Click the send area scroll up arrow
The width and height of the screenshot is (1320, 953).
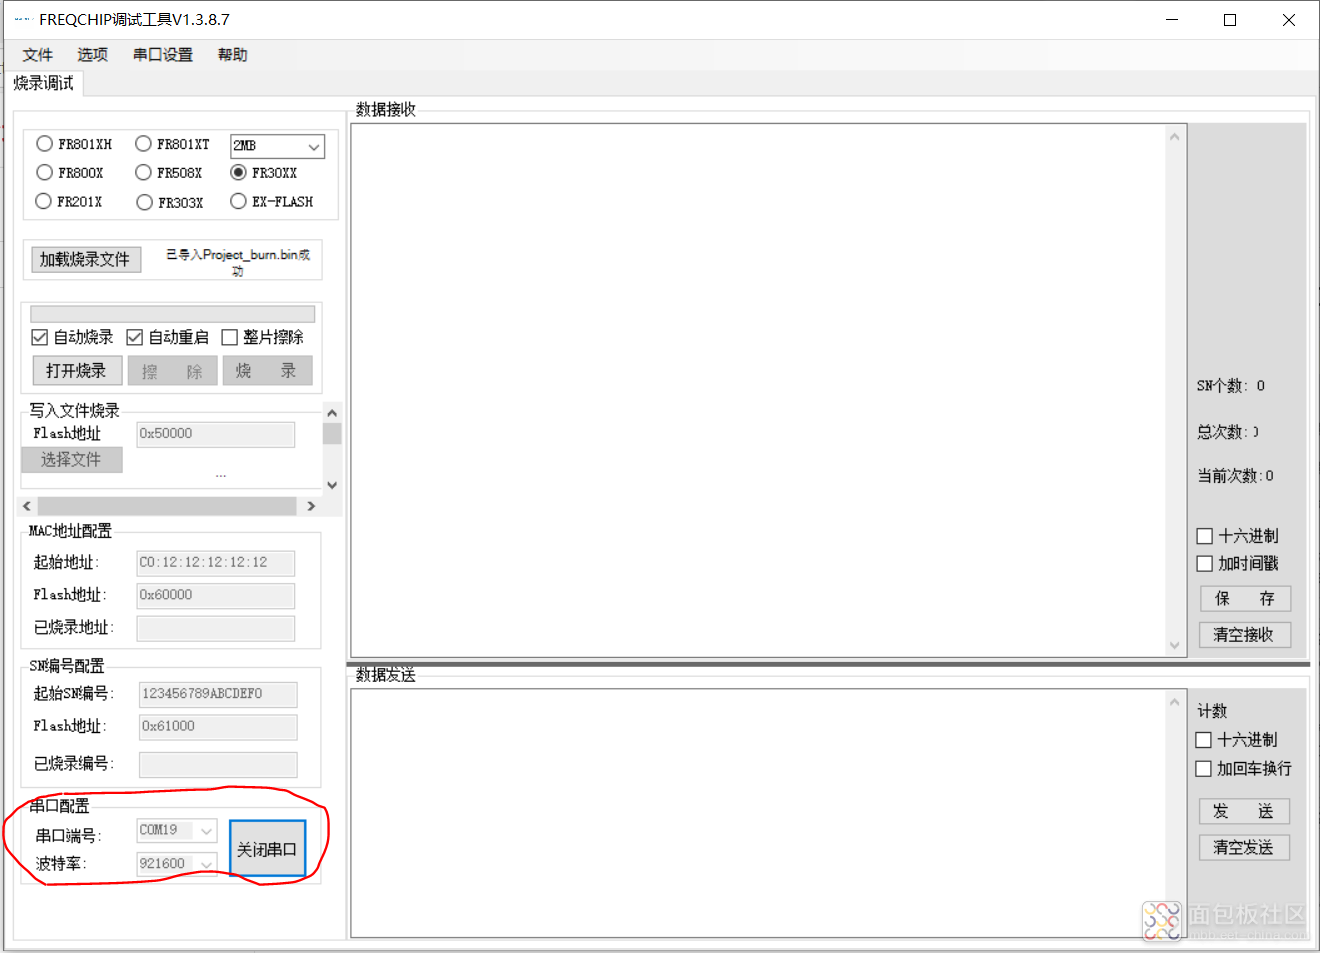(1175, 702)
